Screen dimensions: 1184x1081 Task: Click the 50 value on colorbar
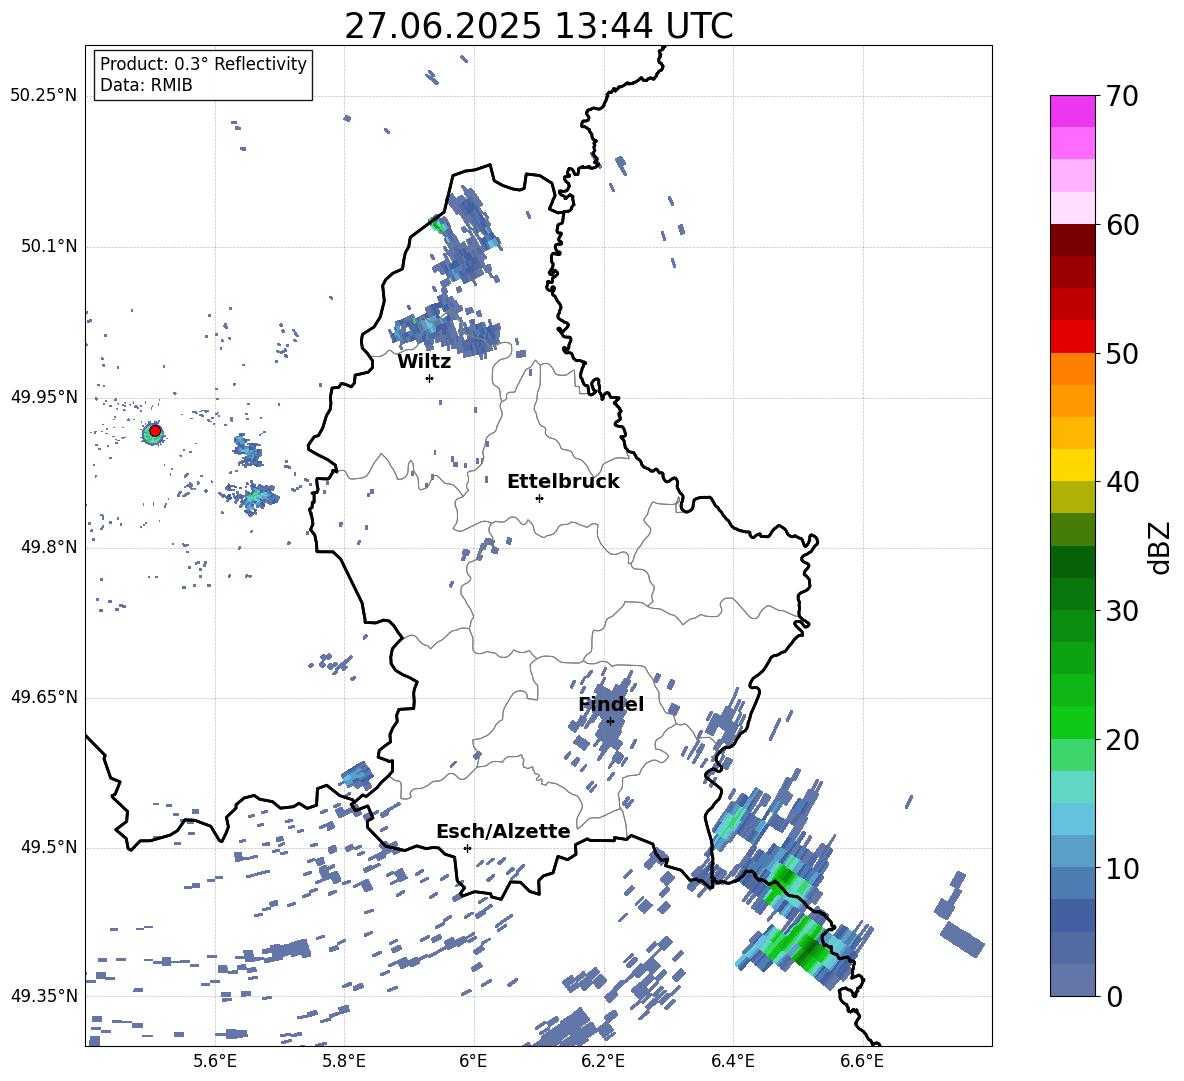1122,353
